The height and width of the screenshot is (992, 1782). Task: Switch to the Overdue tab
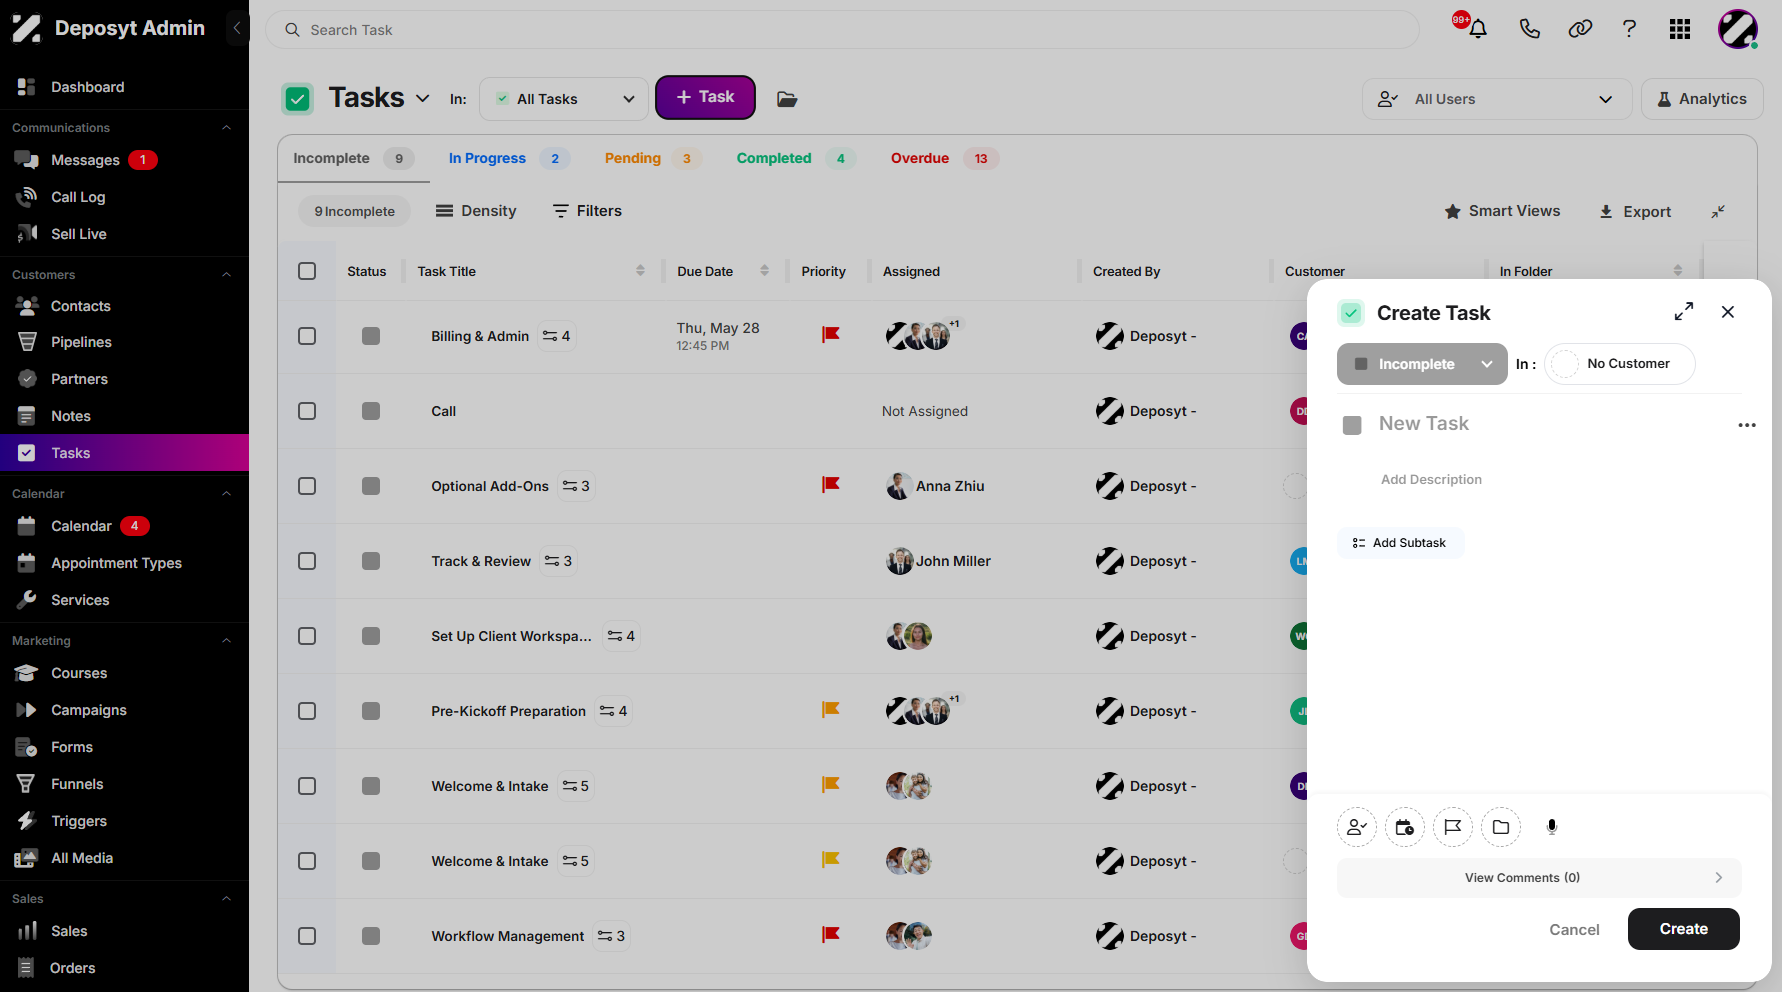pos(944,158)
